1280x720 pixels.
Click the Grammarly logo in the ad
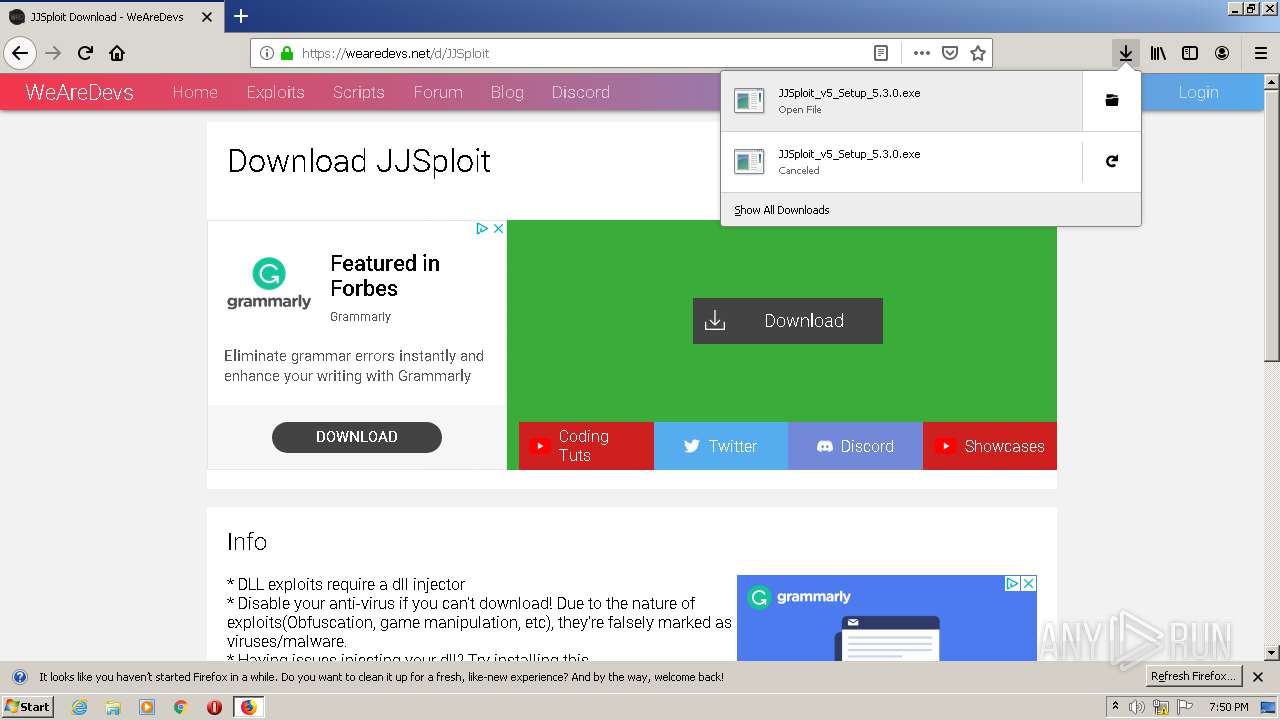point(269,284)
